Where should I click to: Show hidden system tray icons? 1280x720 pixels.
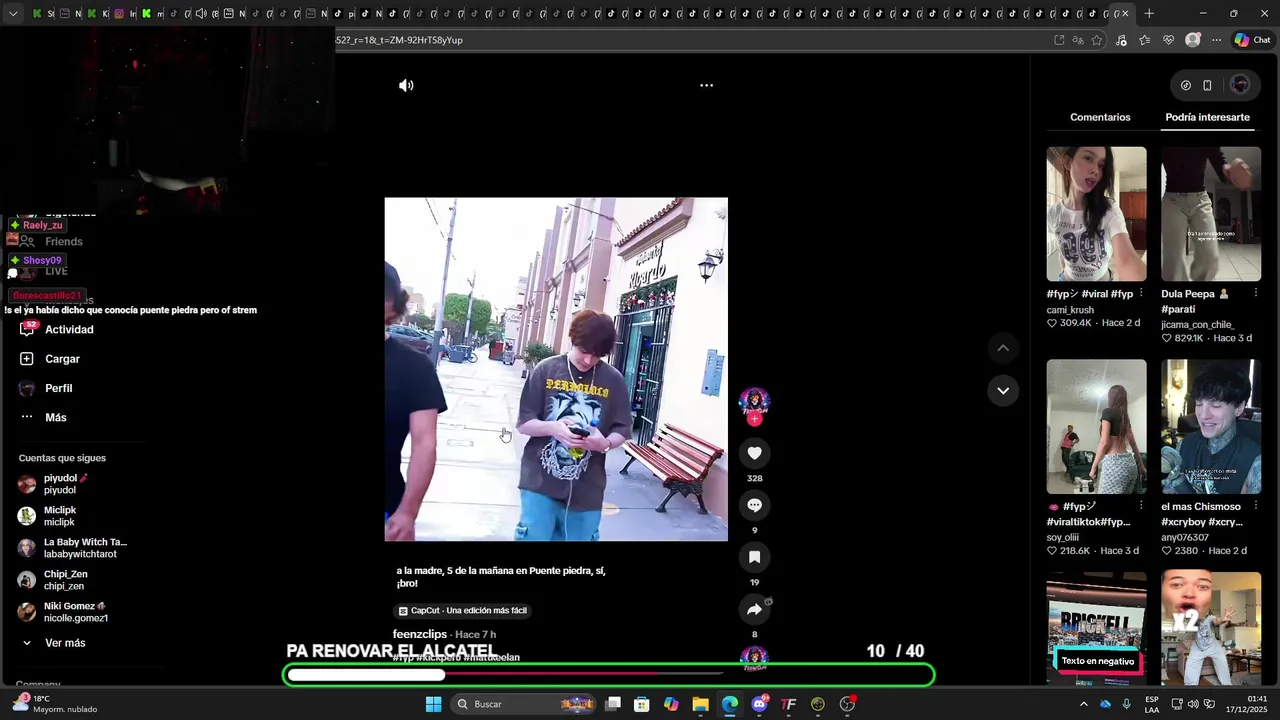coord(1083,704)
